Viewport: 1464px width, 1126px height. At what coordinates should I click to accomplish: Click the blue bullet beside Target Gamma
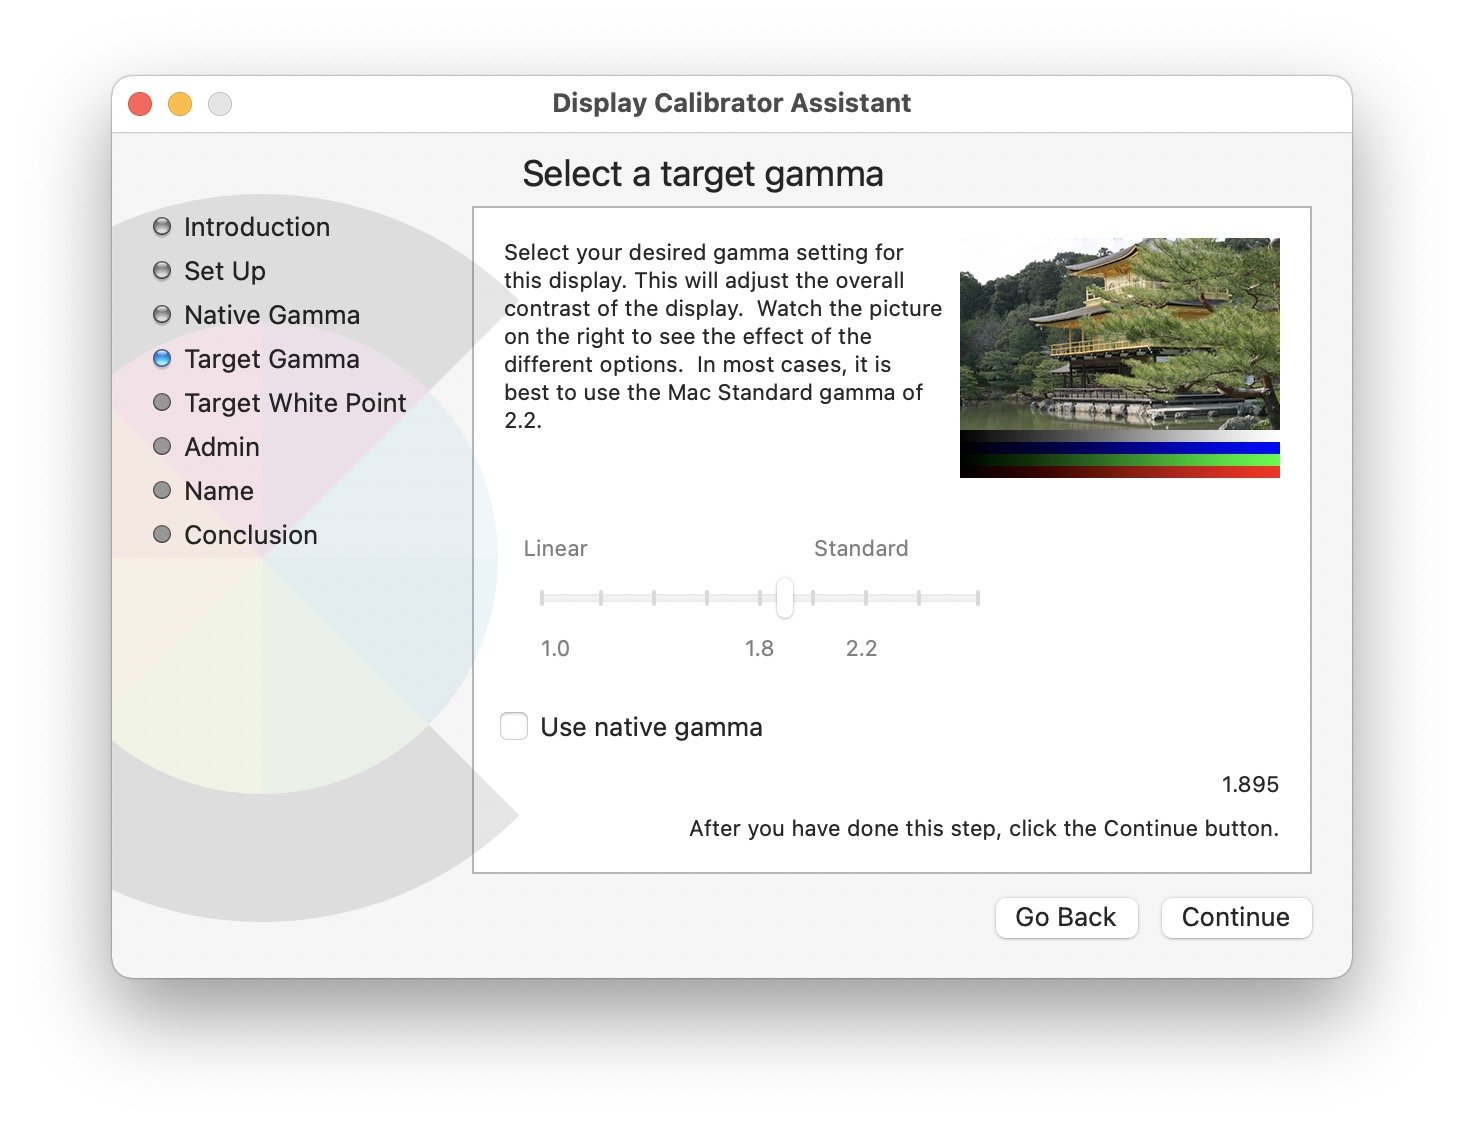(x=162, y=358)
